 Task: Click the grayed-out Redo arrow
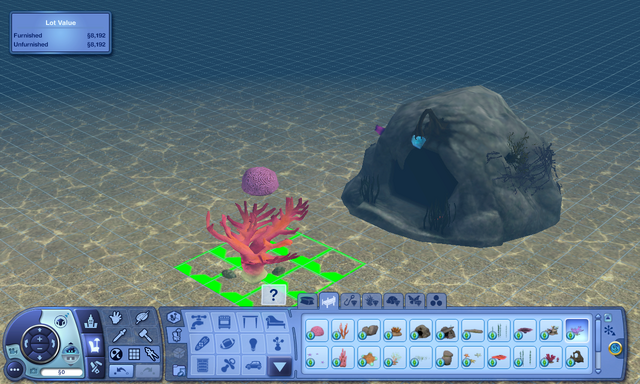click(x=147, y=371)
